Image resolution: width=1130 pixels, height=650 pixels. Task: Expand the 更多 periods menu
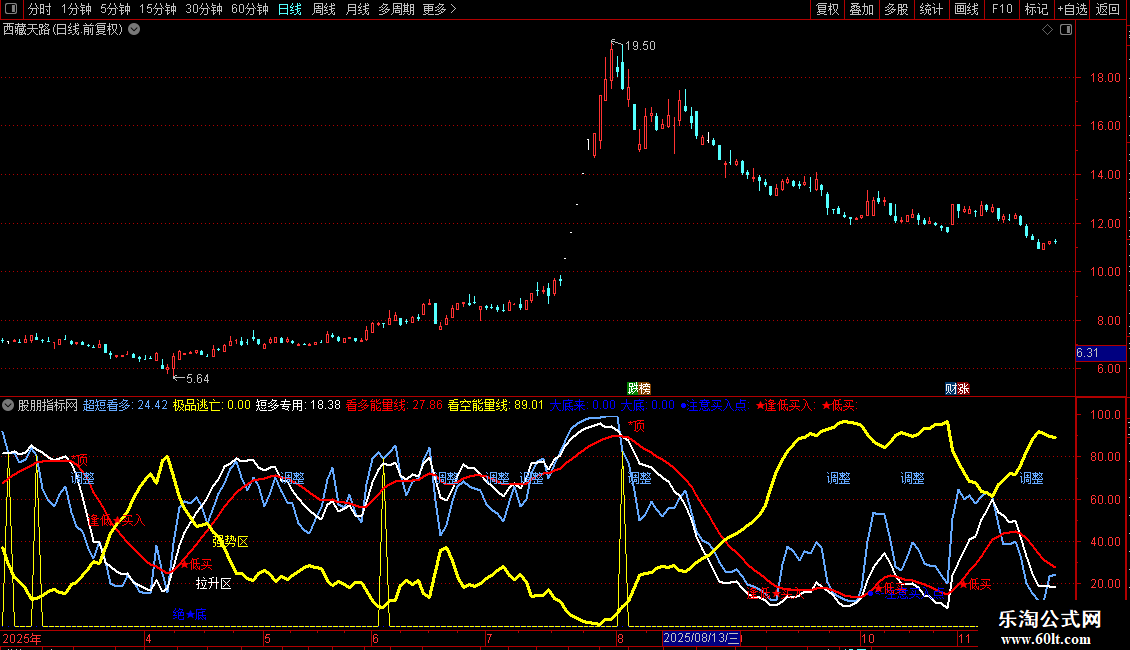pos(439,9)
